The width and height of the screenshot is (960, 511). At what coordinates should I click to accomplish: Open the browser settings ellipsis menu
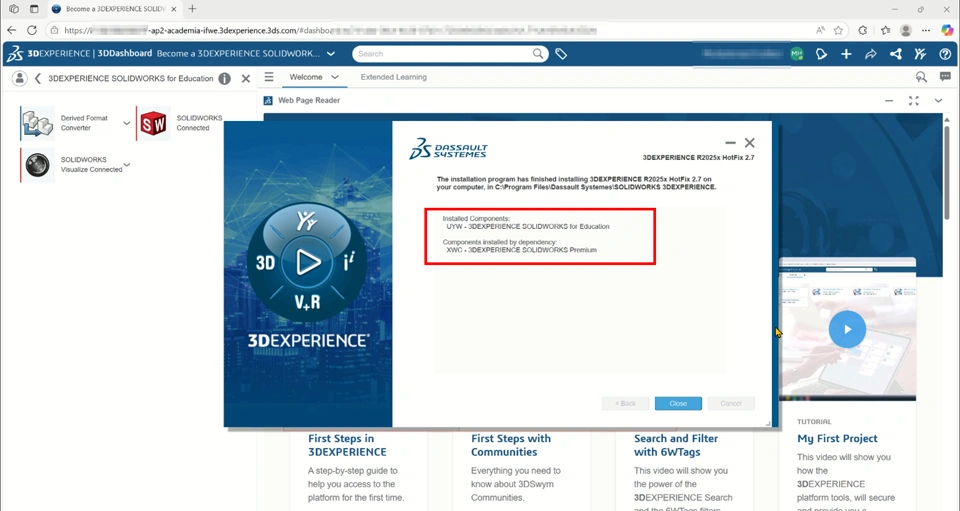(x=926, y=30)
